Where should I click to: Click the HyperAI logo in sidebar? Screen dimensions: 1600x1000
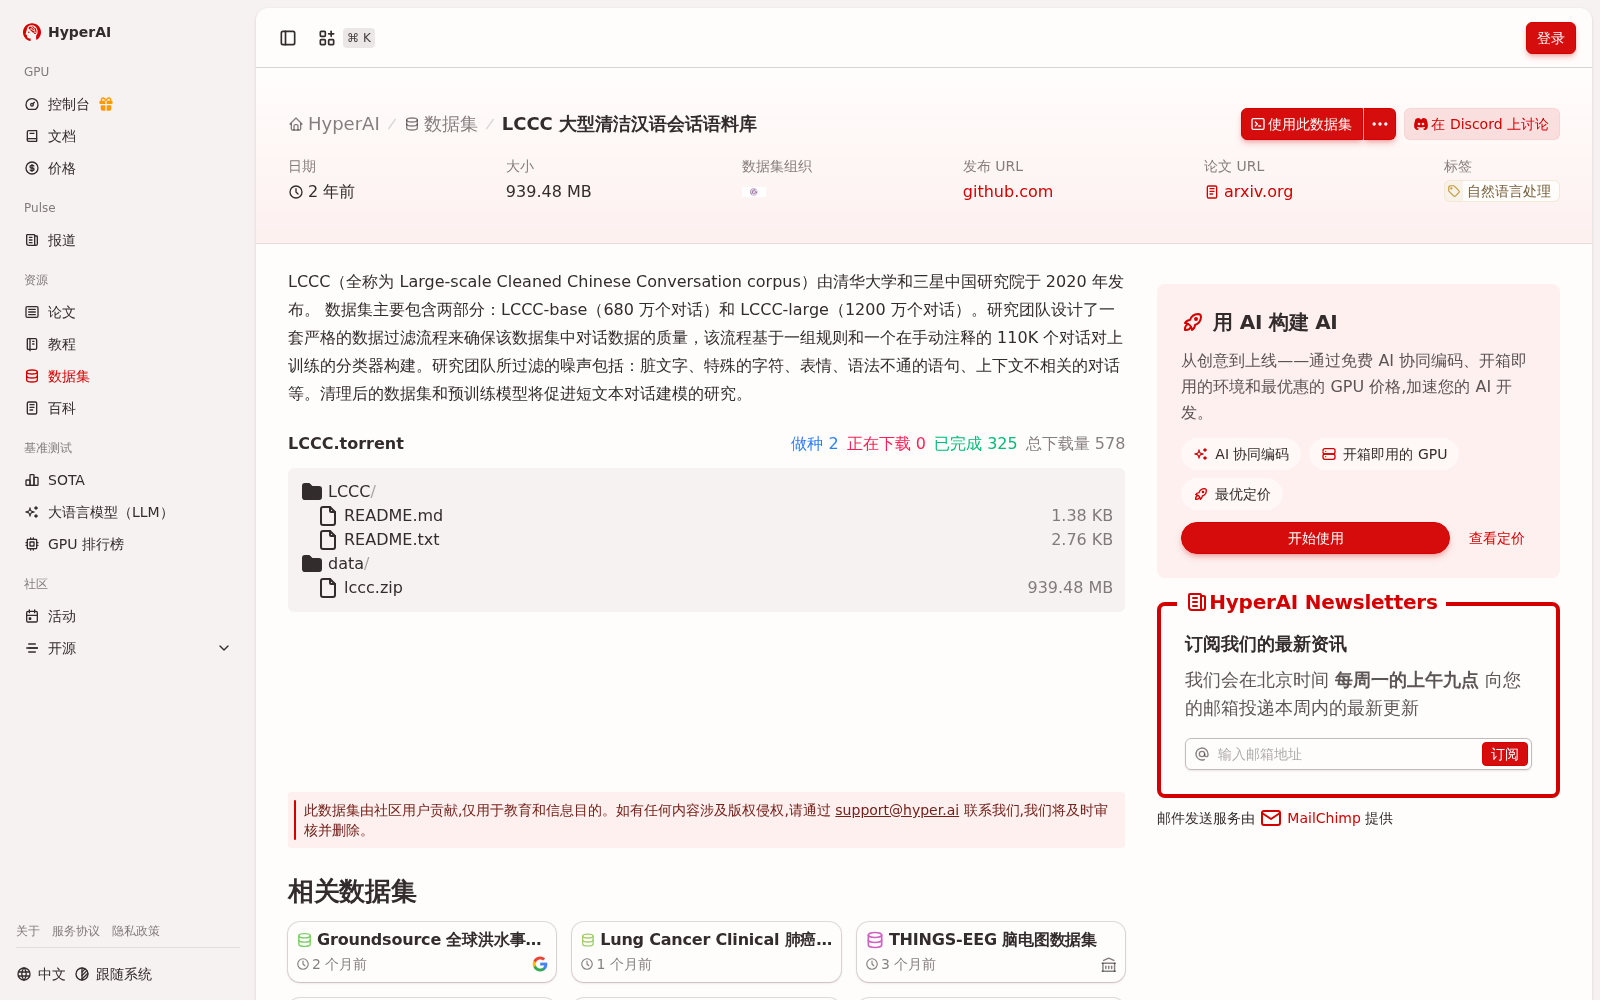click(67, 32)
